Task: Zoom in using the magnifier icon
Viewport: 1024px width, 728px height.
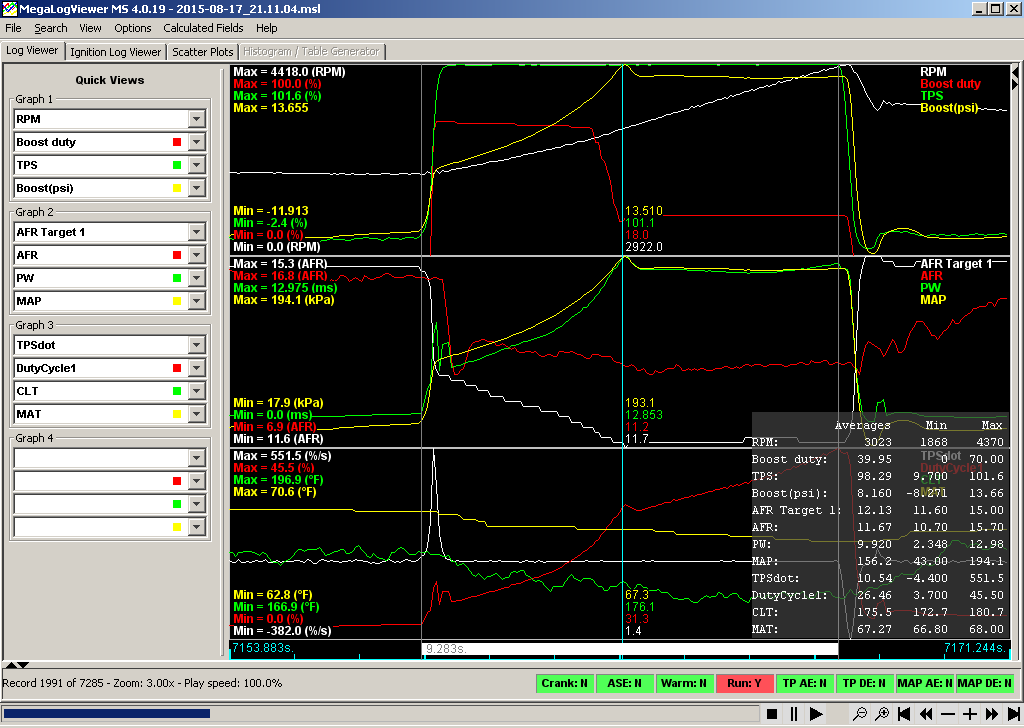Action: 882,714
